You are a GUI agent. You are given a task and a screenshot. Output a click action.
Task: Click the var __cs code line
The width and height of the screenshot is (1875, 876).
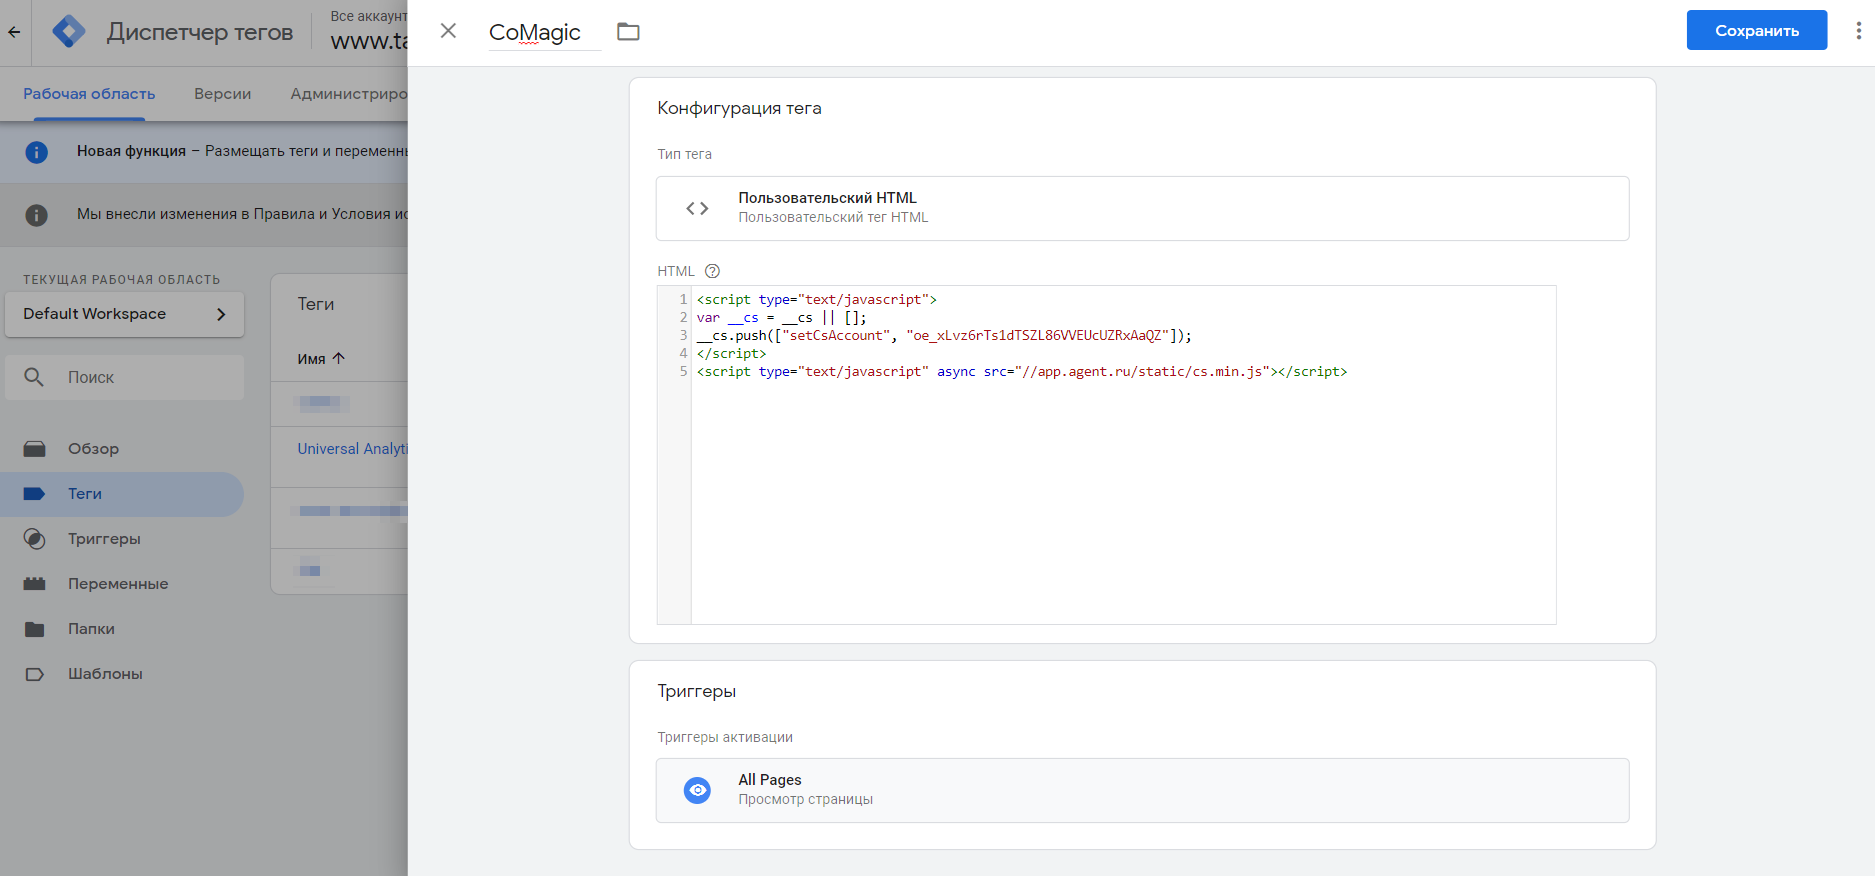(x=782, y=317)
